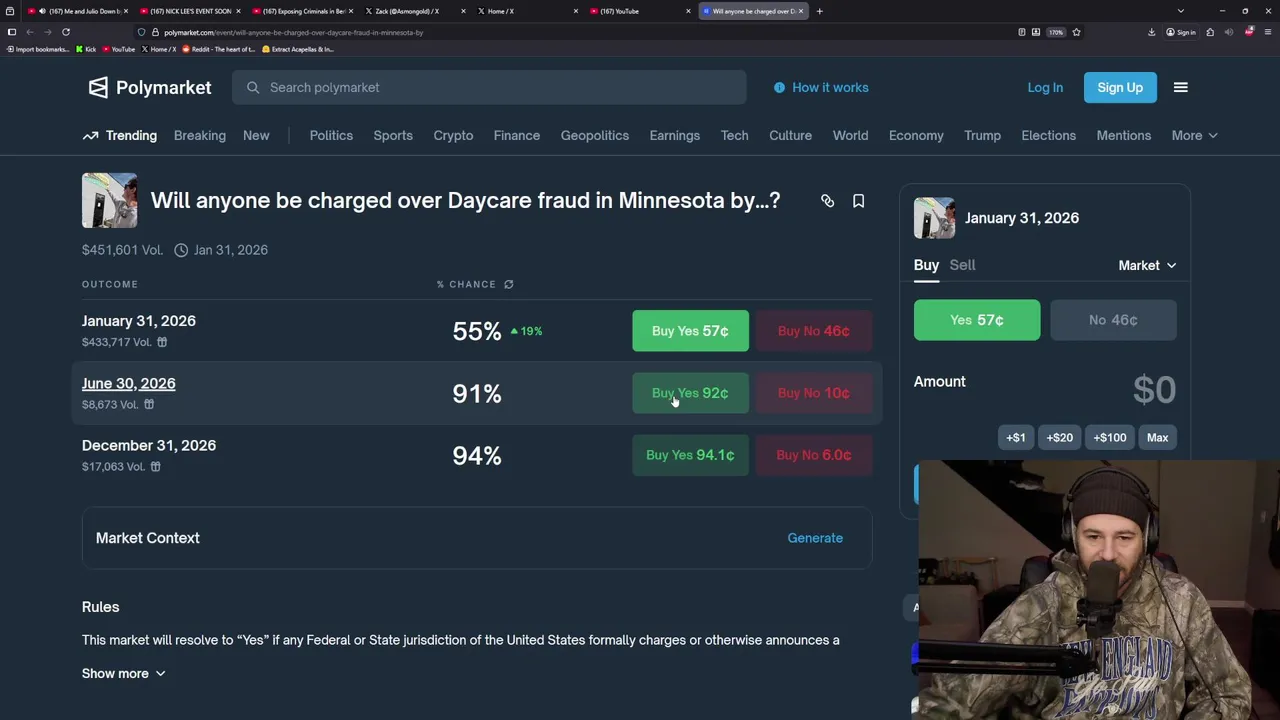Viewport: 1280px width, 720px height.
Task: Click Buy Yes 92¢ for June 30, 2026
Action: click(x=690, y=393)
